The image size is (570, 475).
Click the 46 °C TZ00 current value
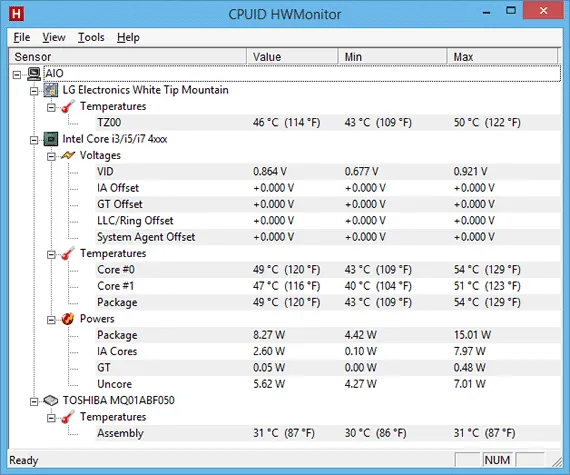286,122
